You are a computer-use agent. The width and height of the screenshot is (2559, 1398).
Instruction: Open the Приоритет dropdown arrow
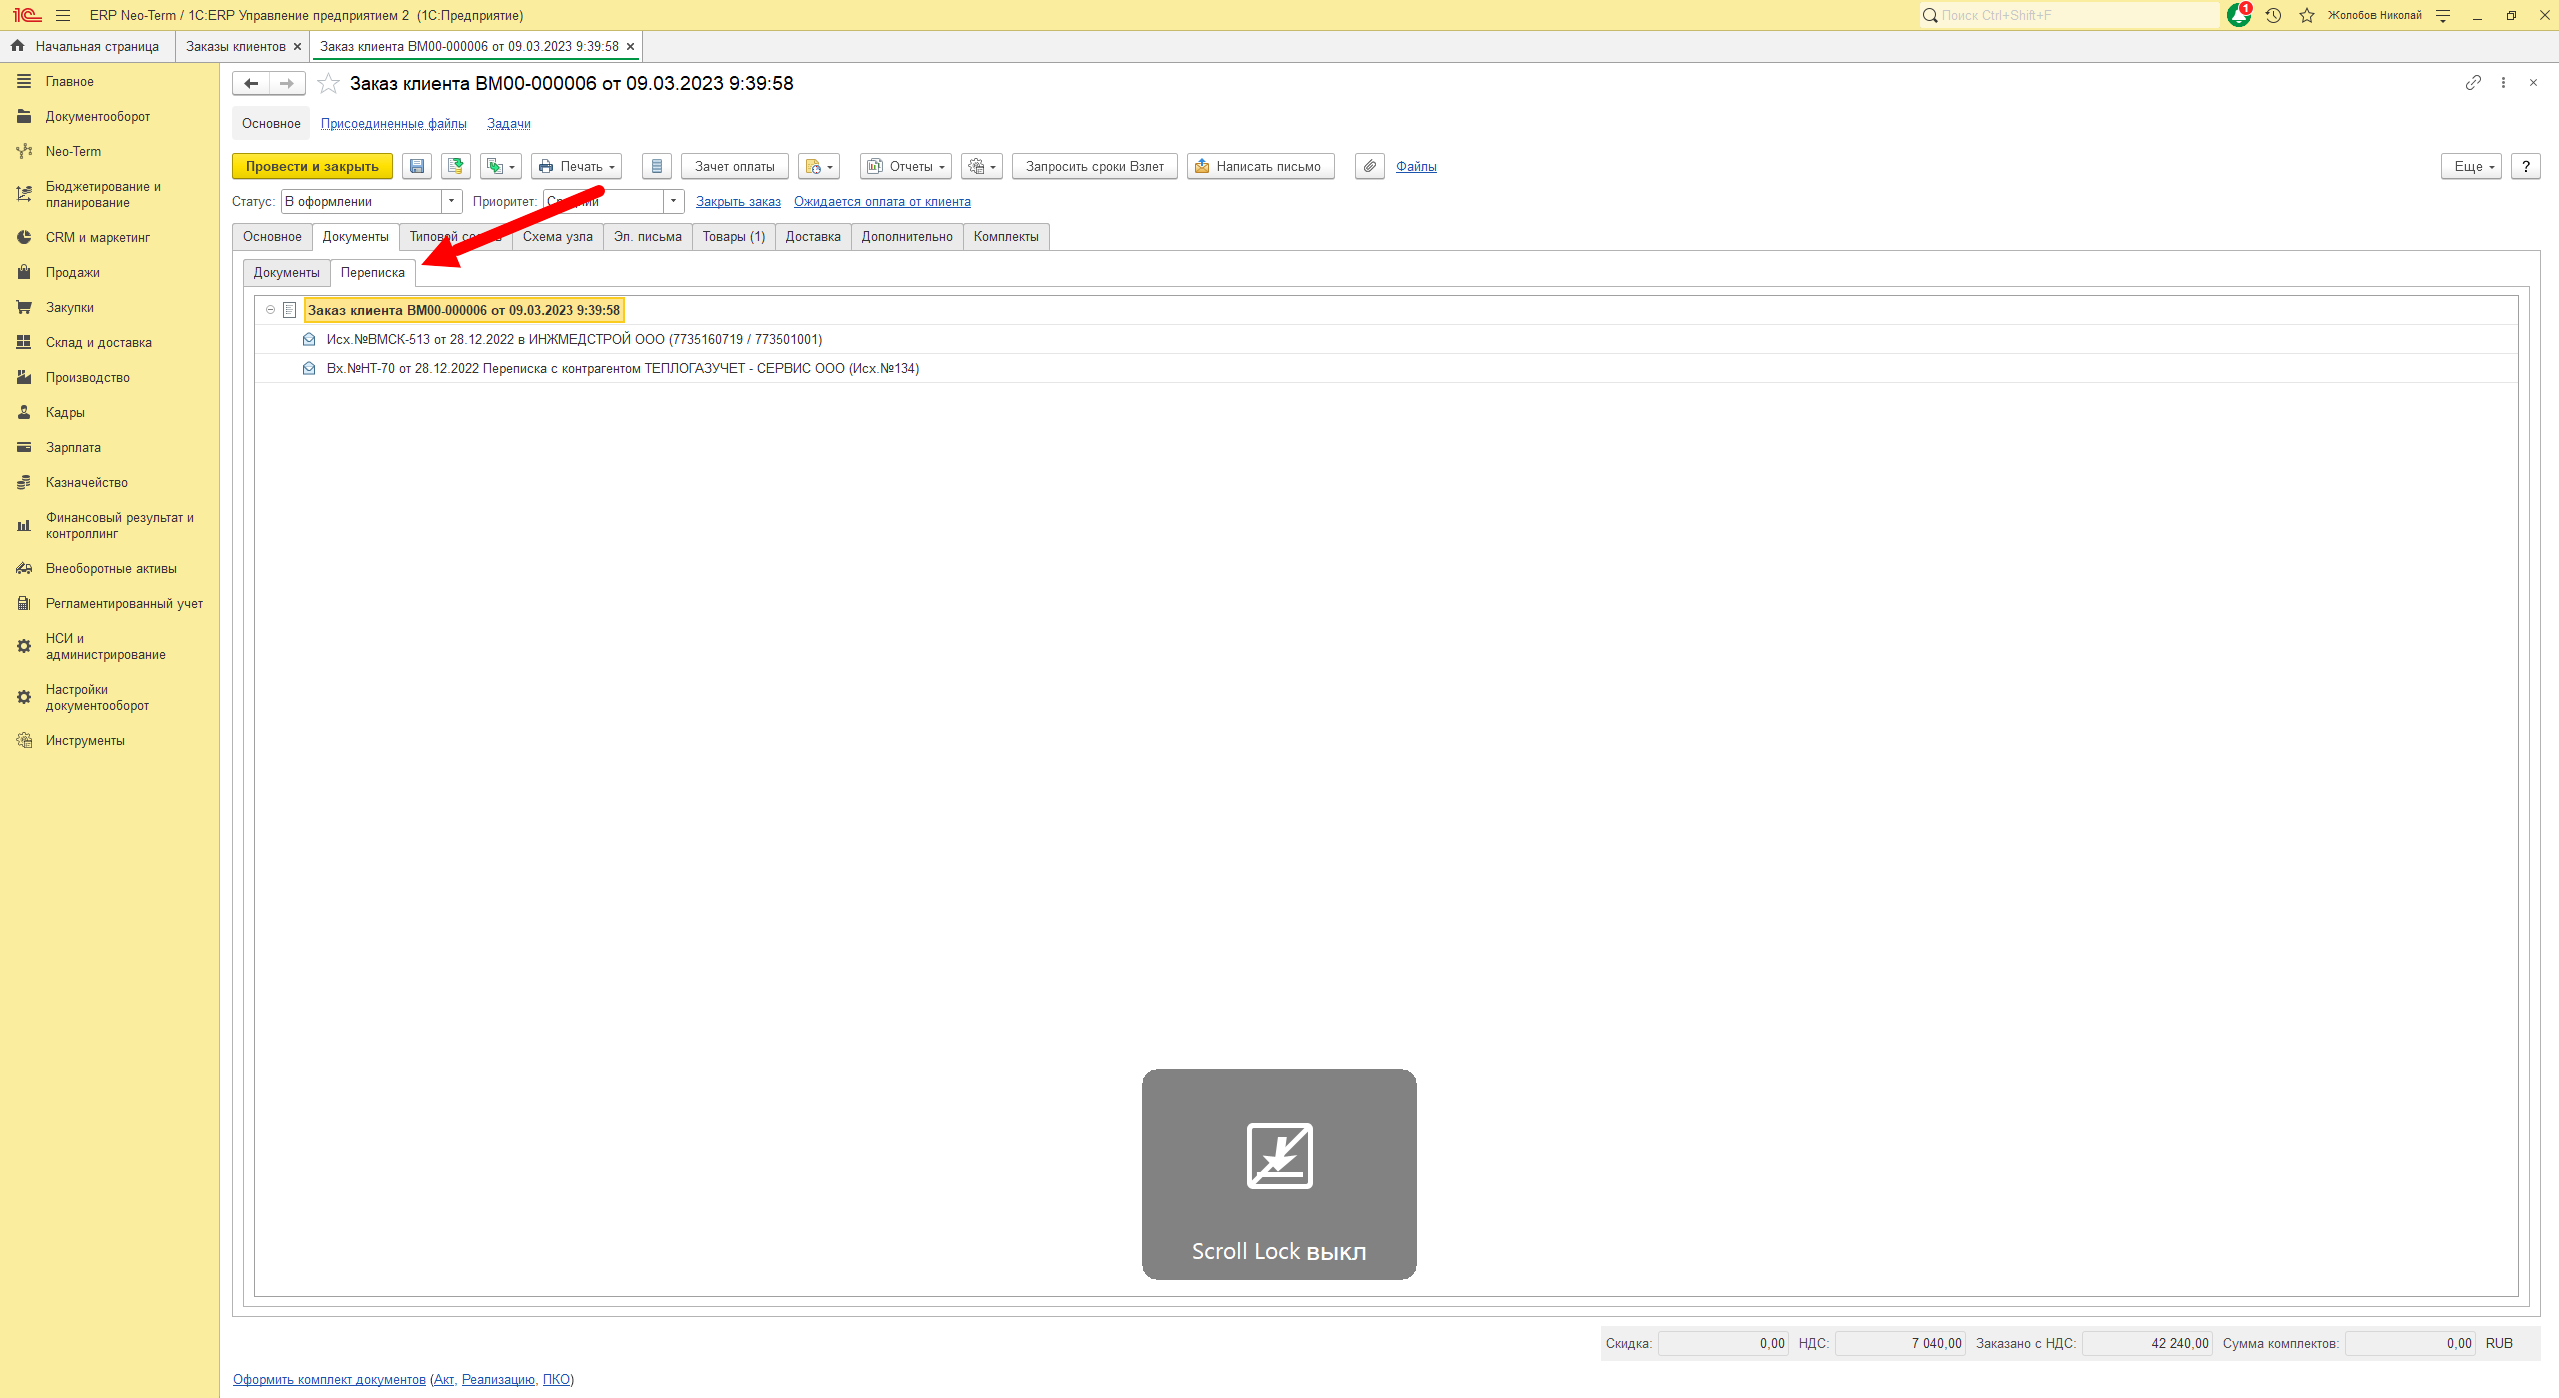(674, 201)
